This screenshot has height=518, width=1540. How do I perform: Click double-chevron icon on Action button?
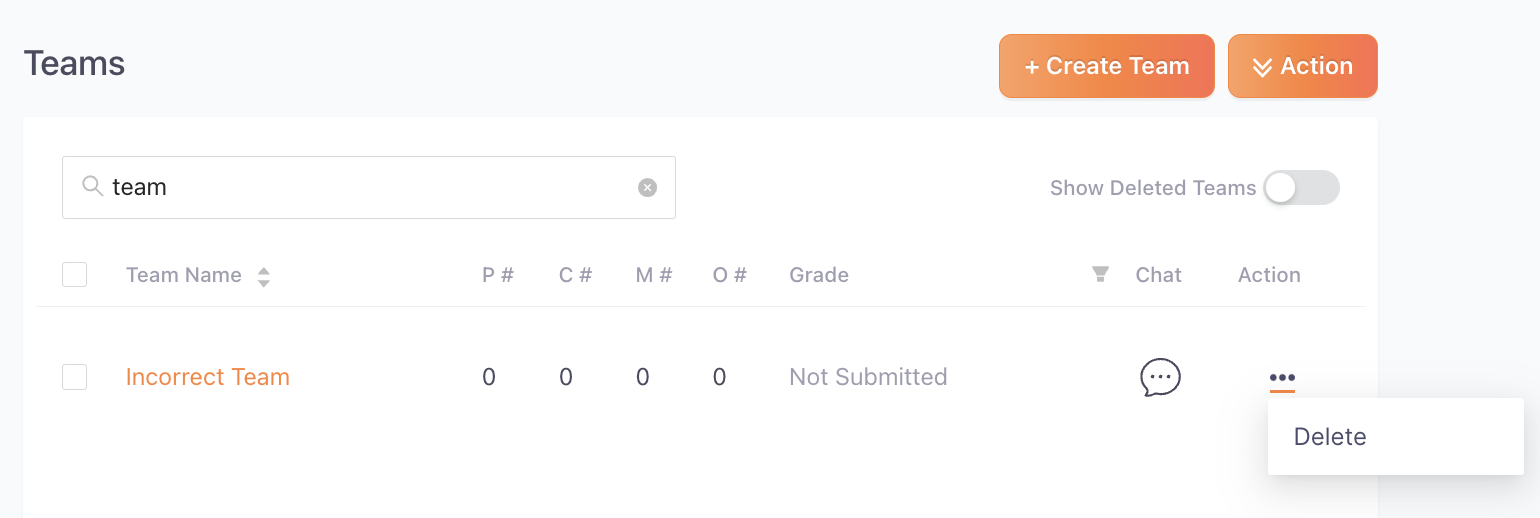point(1262,67)
